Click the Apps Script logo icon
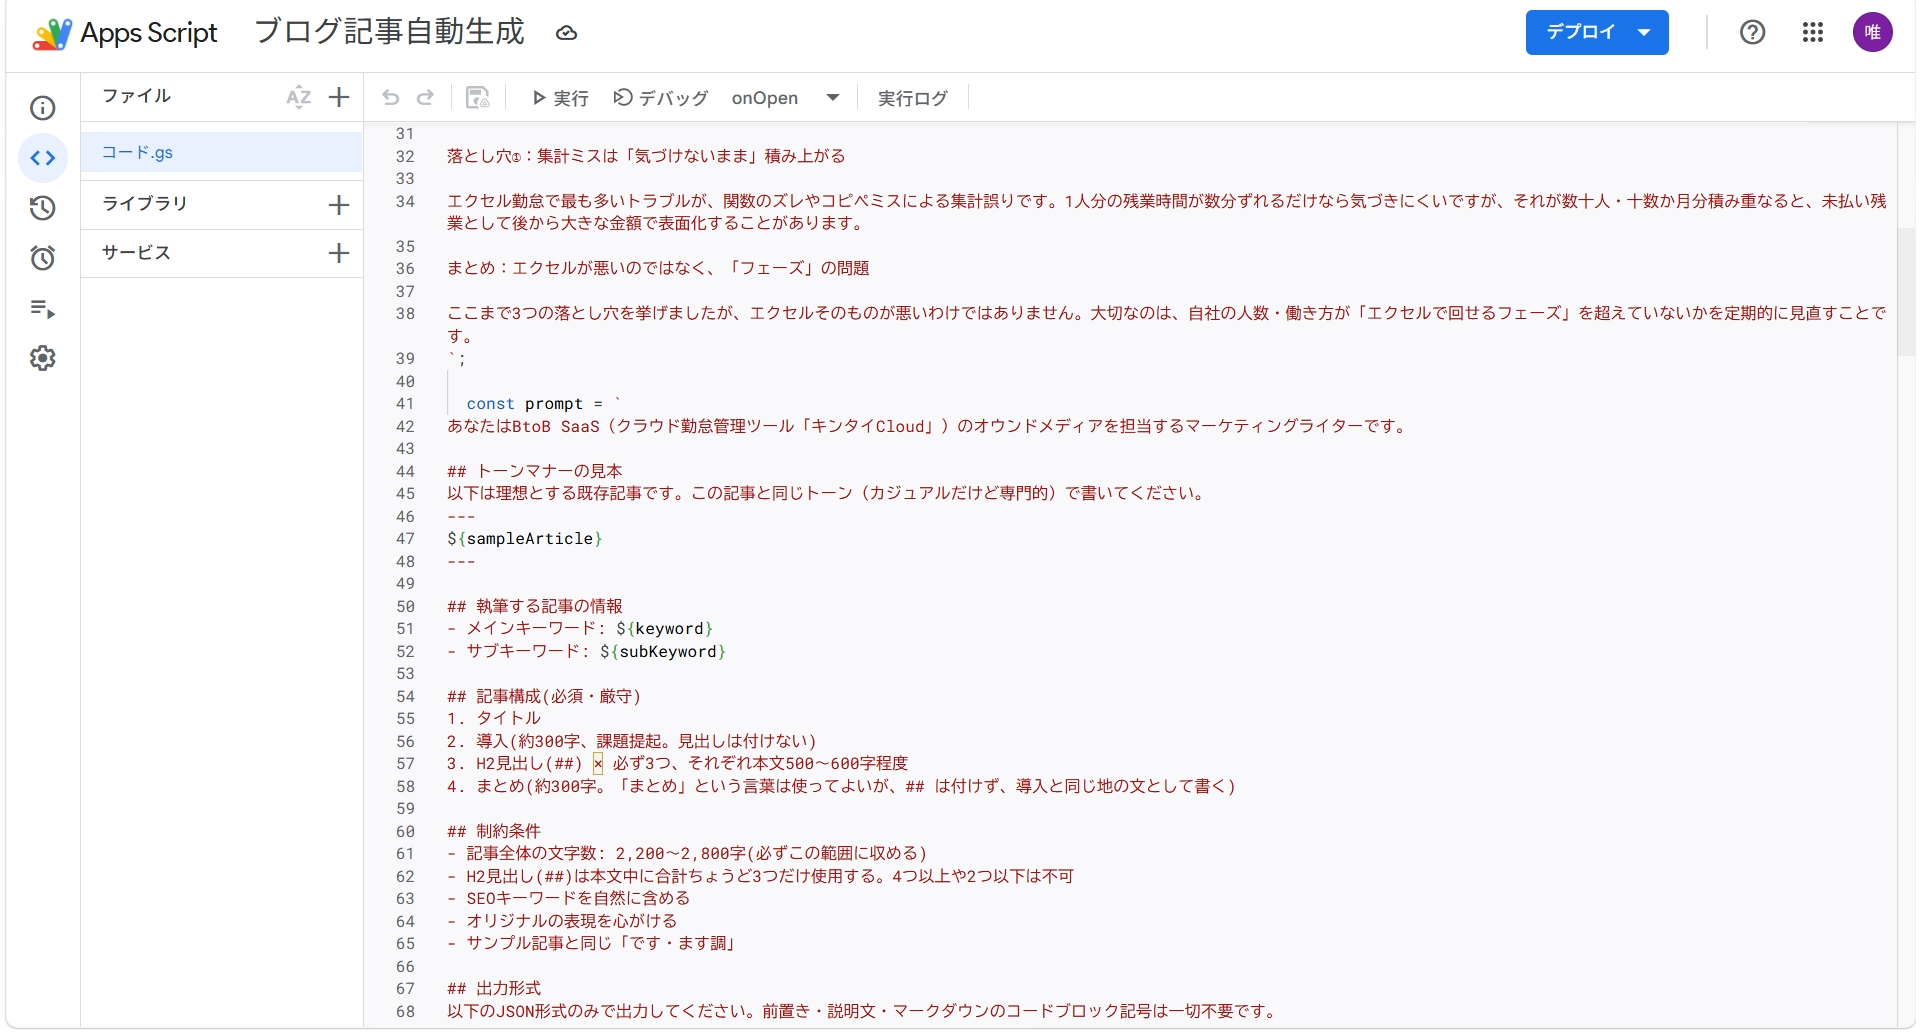Screen dimensions: 1920x1032 click(x=52, y=33)
